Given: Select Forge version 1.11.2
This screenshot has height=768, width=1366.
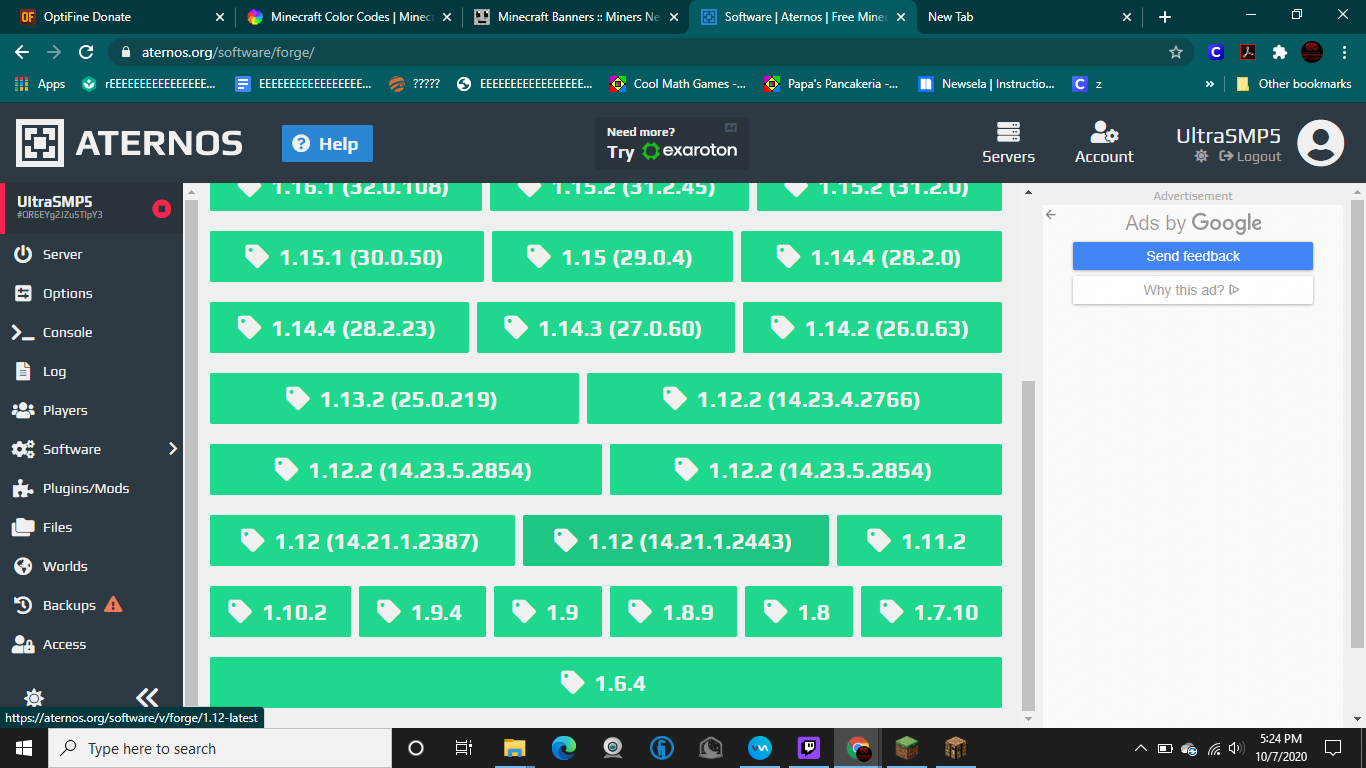Looking at the screenshot, I should tap(919, 541).
